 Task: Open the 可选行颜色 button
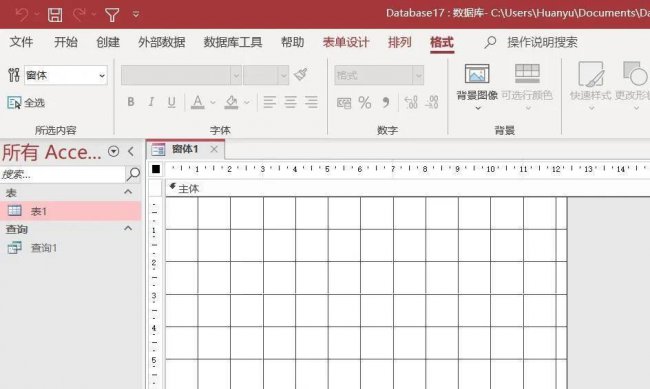pyautogui.click(x=527, y=87)
